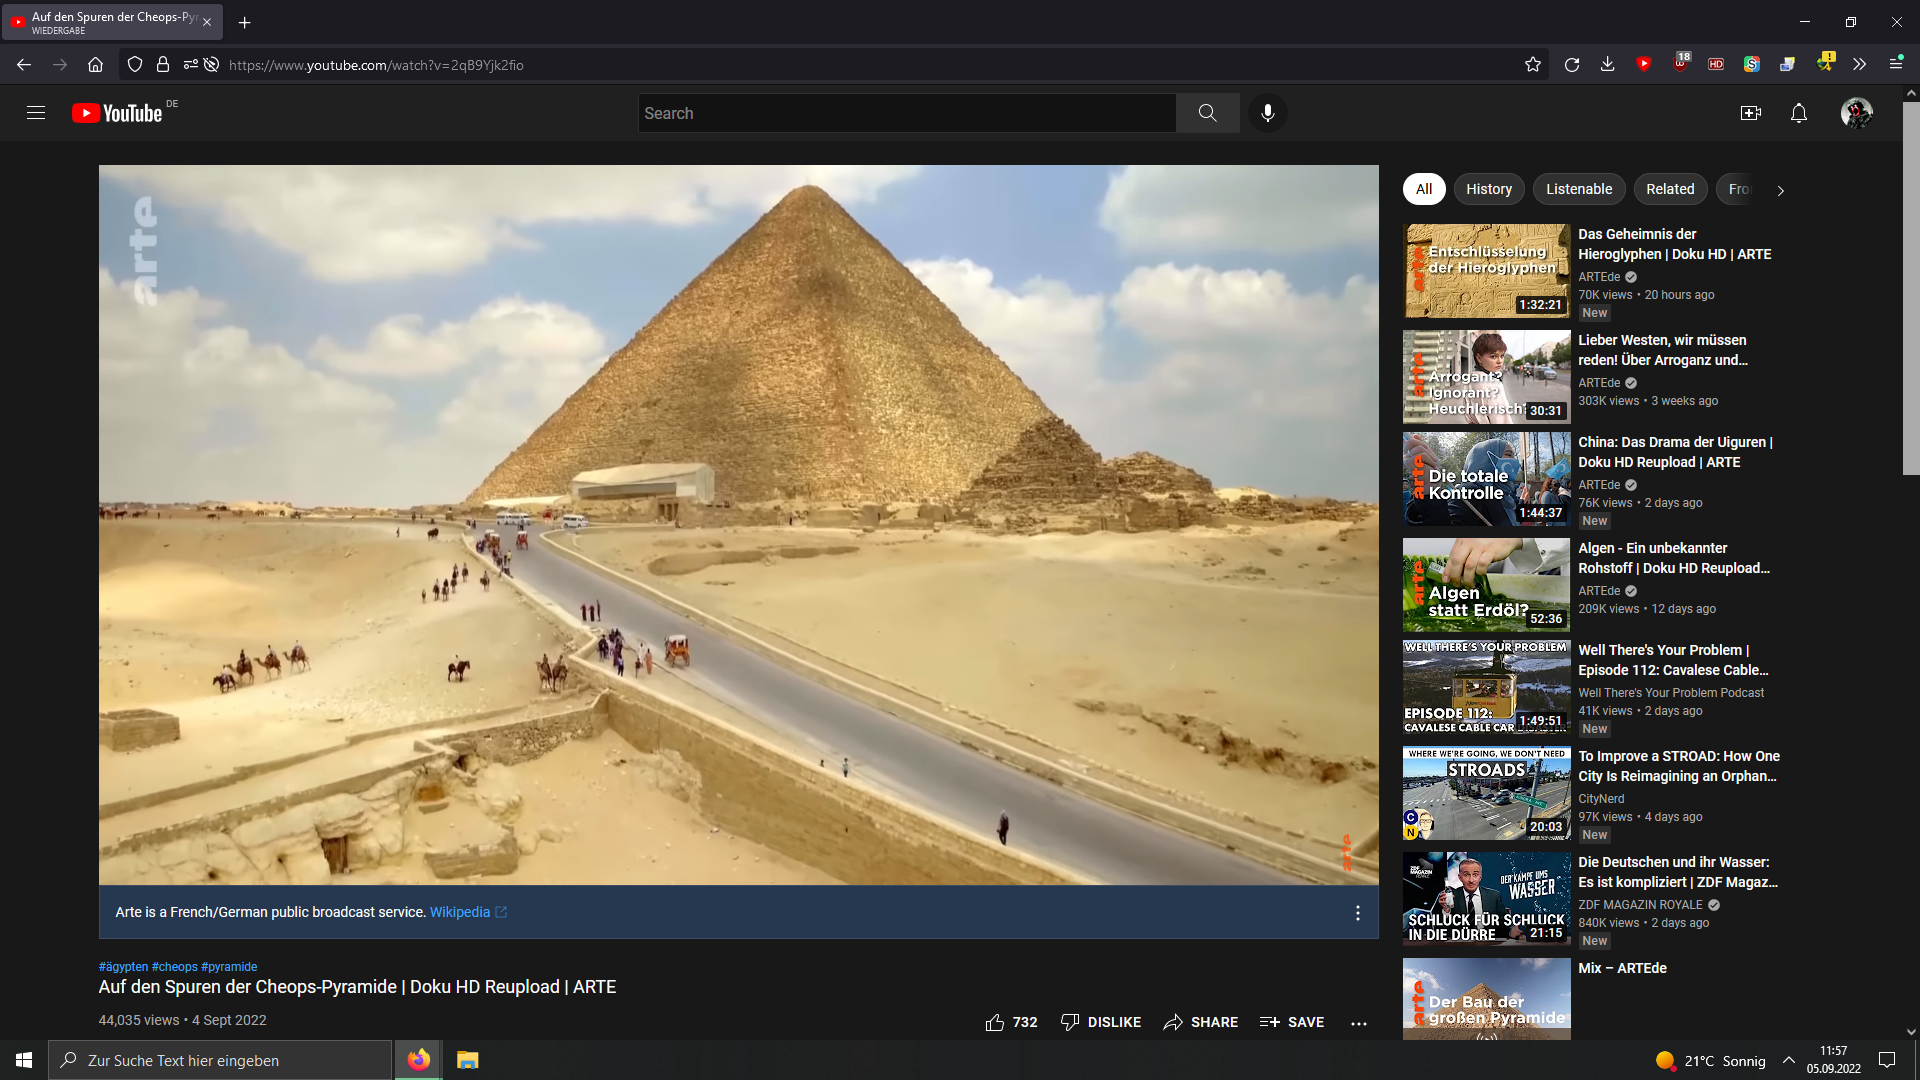Viewport: 1920px width, 1080px height.
Task: Like the video with thumbs up
Action: coord(995,1022)
